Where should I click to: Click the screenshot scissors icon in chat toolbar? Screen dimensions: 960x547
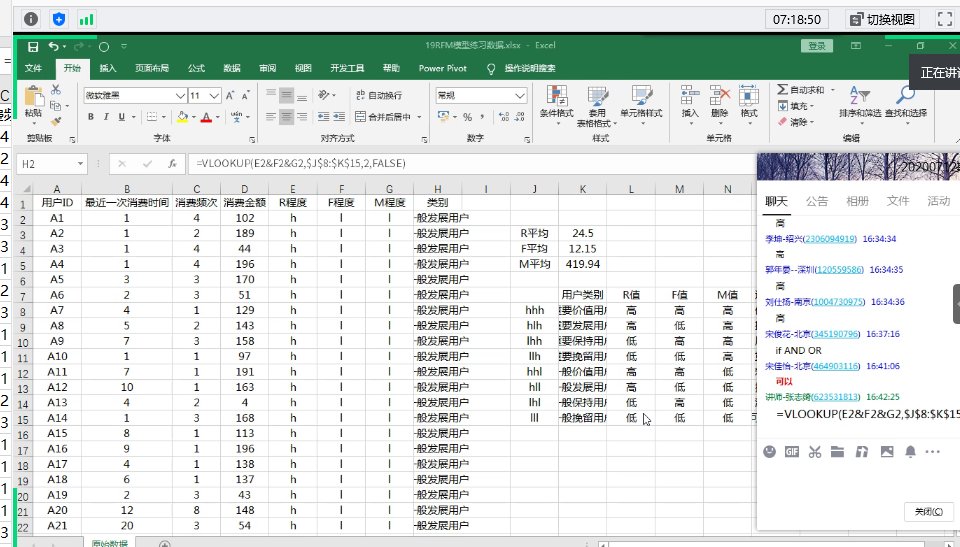(x=814, y=452)
